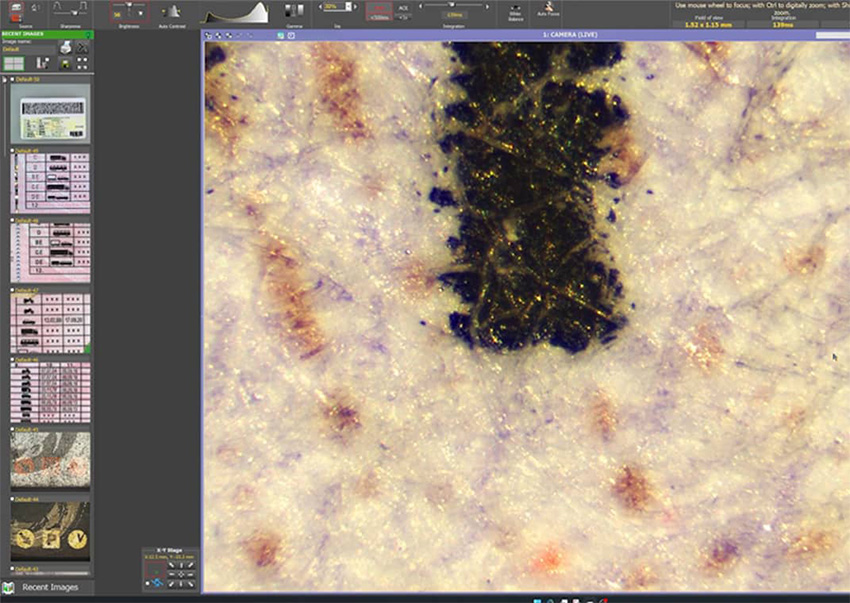
Task: Click the histogram display
Action: [235, 13]
